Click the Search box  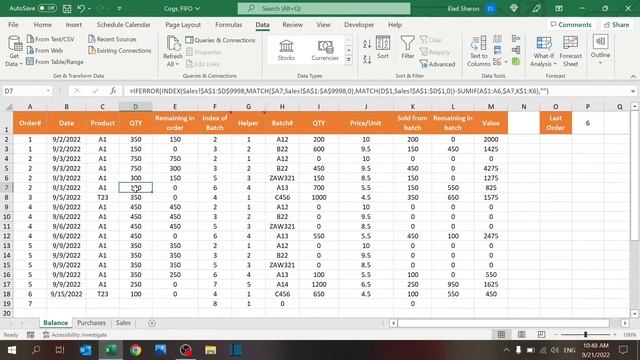pos(324,8)
